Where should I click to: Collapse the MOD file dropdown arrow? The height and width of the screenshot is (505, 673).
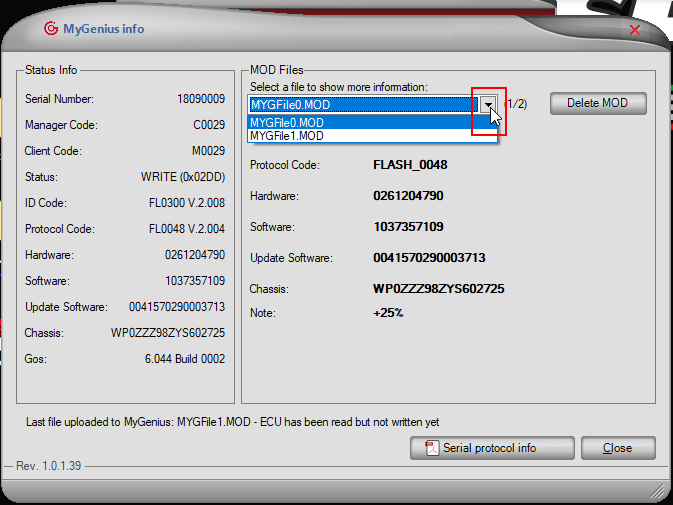coord(488,104)
